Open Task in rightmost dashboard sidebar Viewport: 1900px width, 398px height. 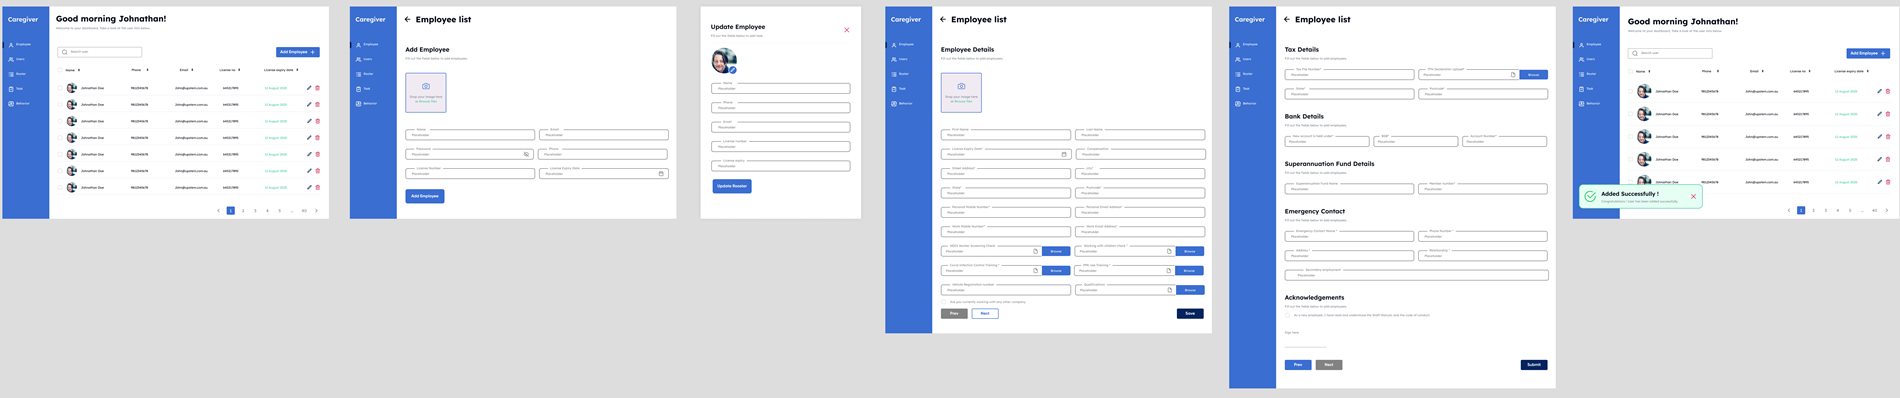(1587, 89)
